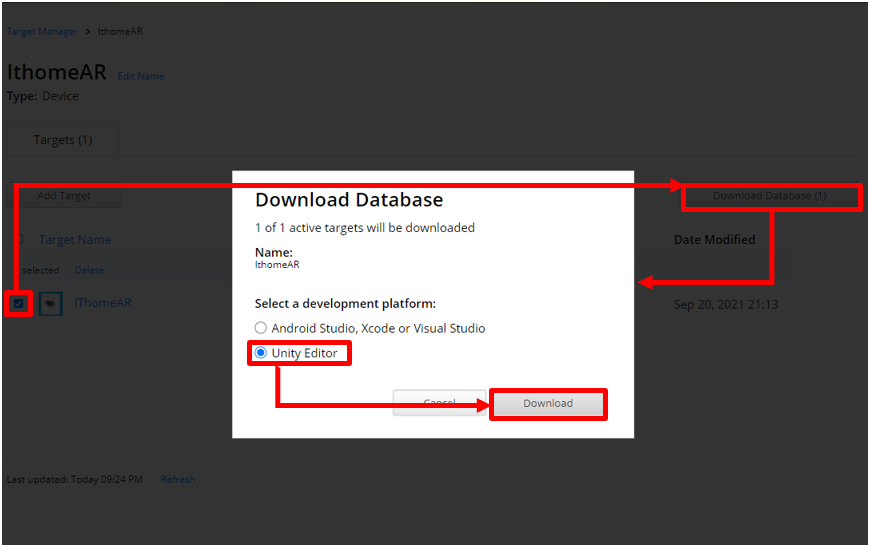Viewport: 870px width, 545px height.
Task: Sort by the Target Name column header
Action: [x=75, y=240]
